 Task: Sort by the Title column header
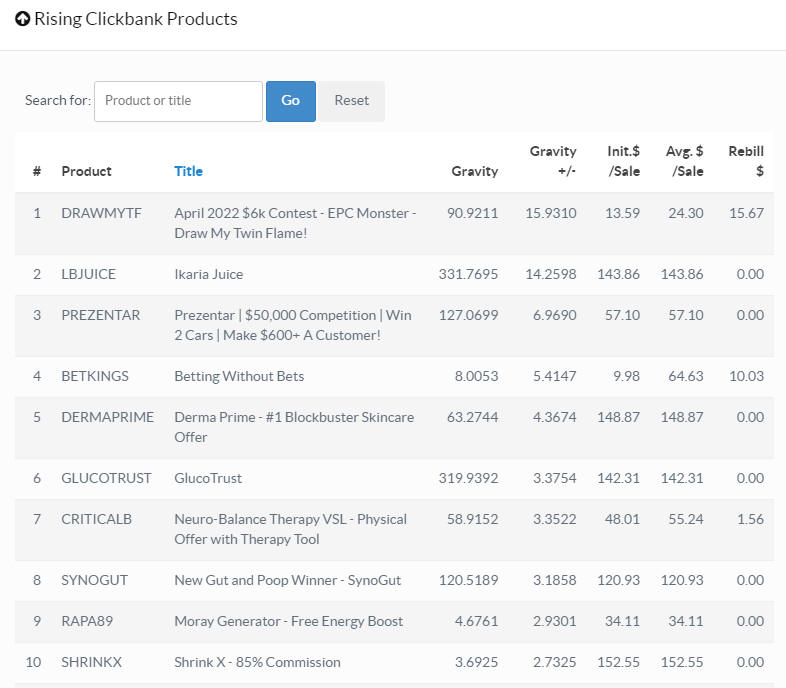188,171
